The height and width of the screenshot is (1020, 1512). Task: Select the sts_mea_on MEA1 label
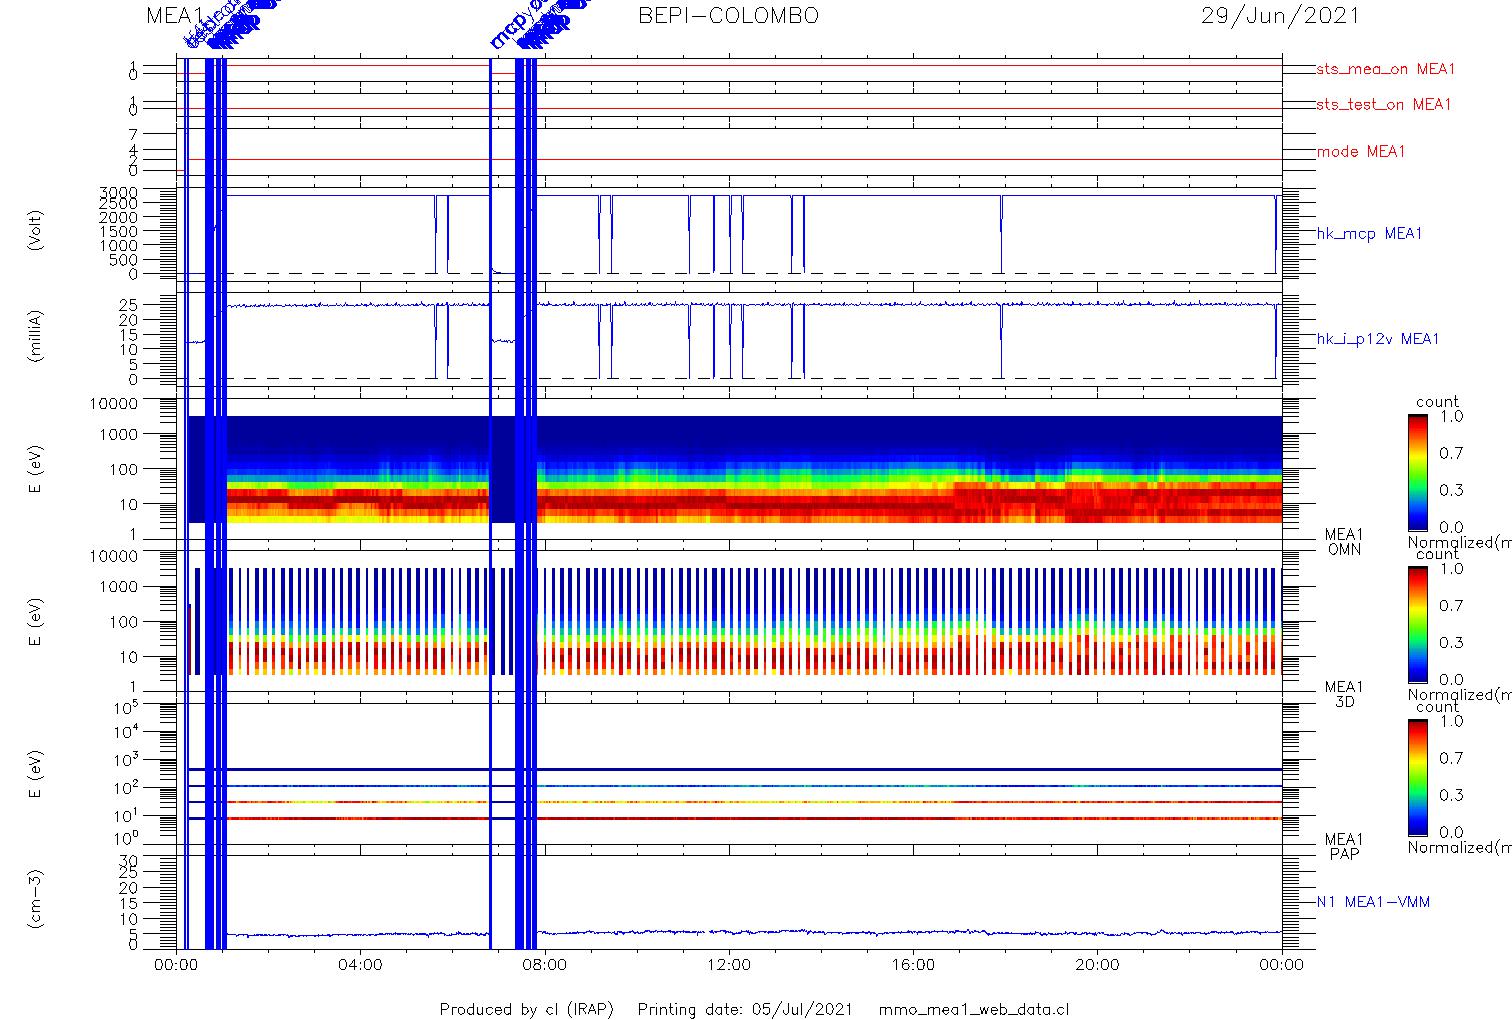1386,69
